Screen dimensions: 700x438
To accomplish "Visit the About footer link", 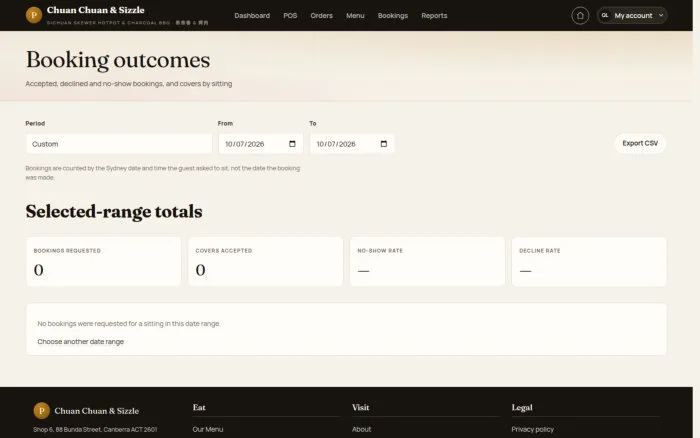I will [361, 429].
